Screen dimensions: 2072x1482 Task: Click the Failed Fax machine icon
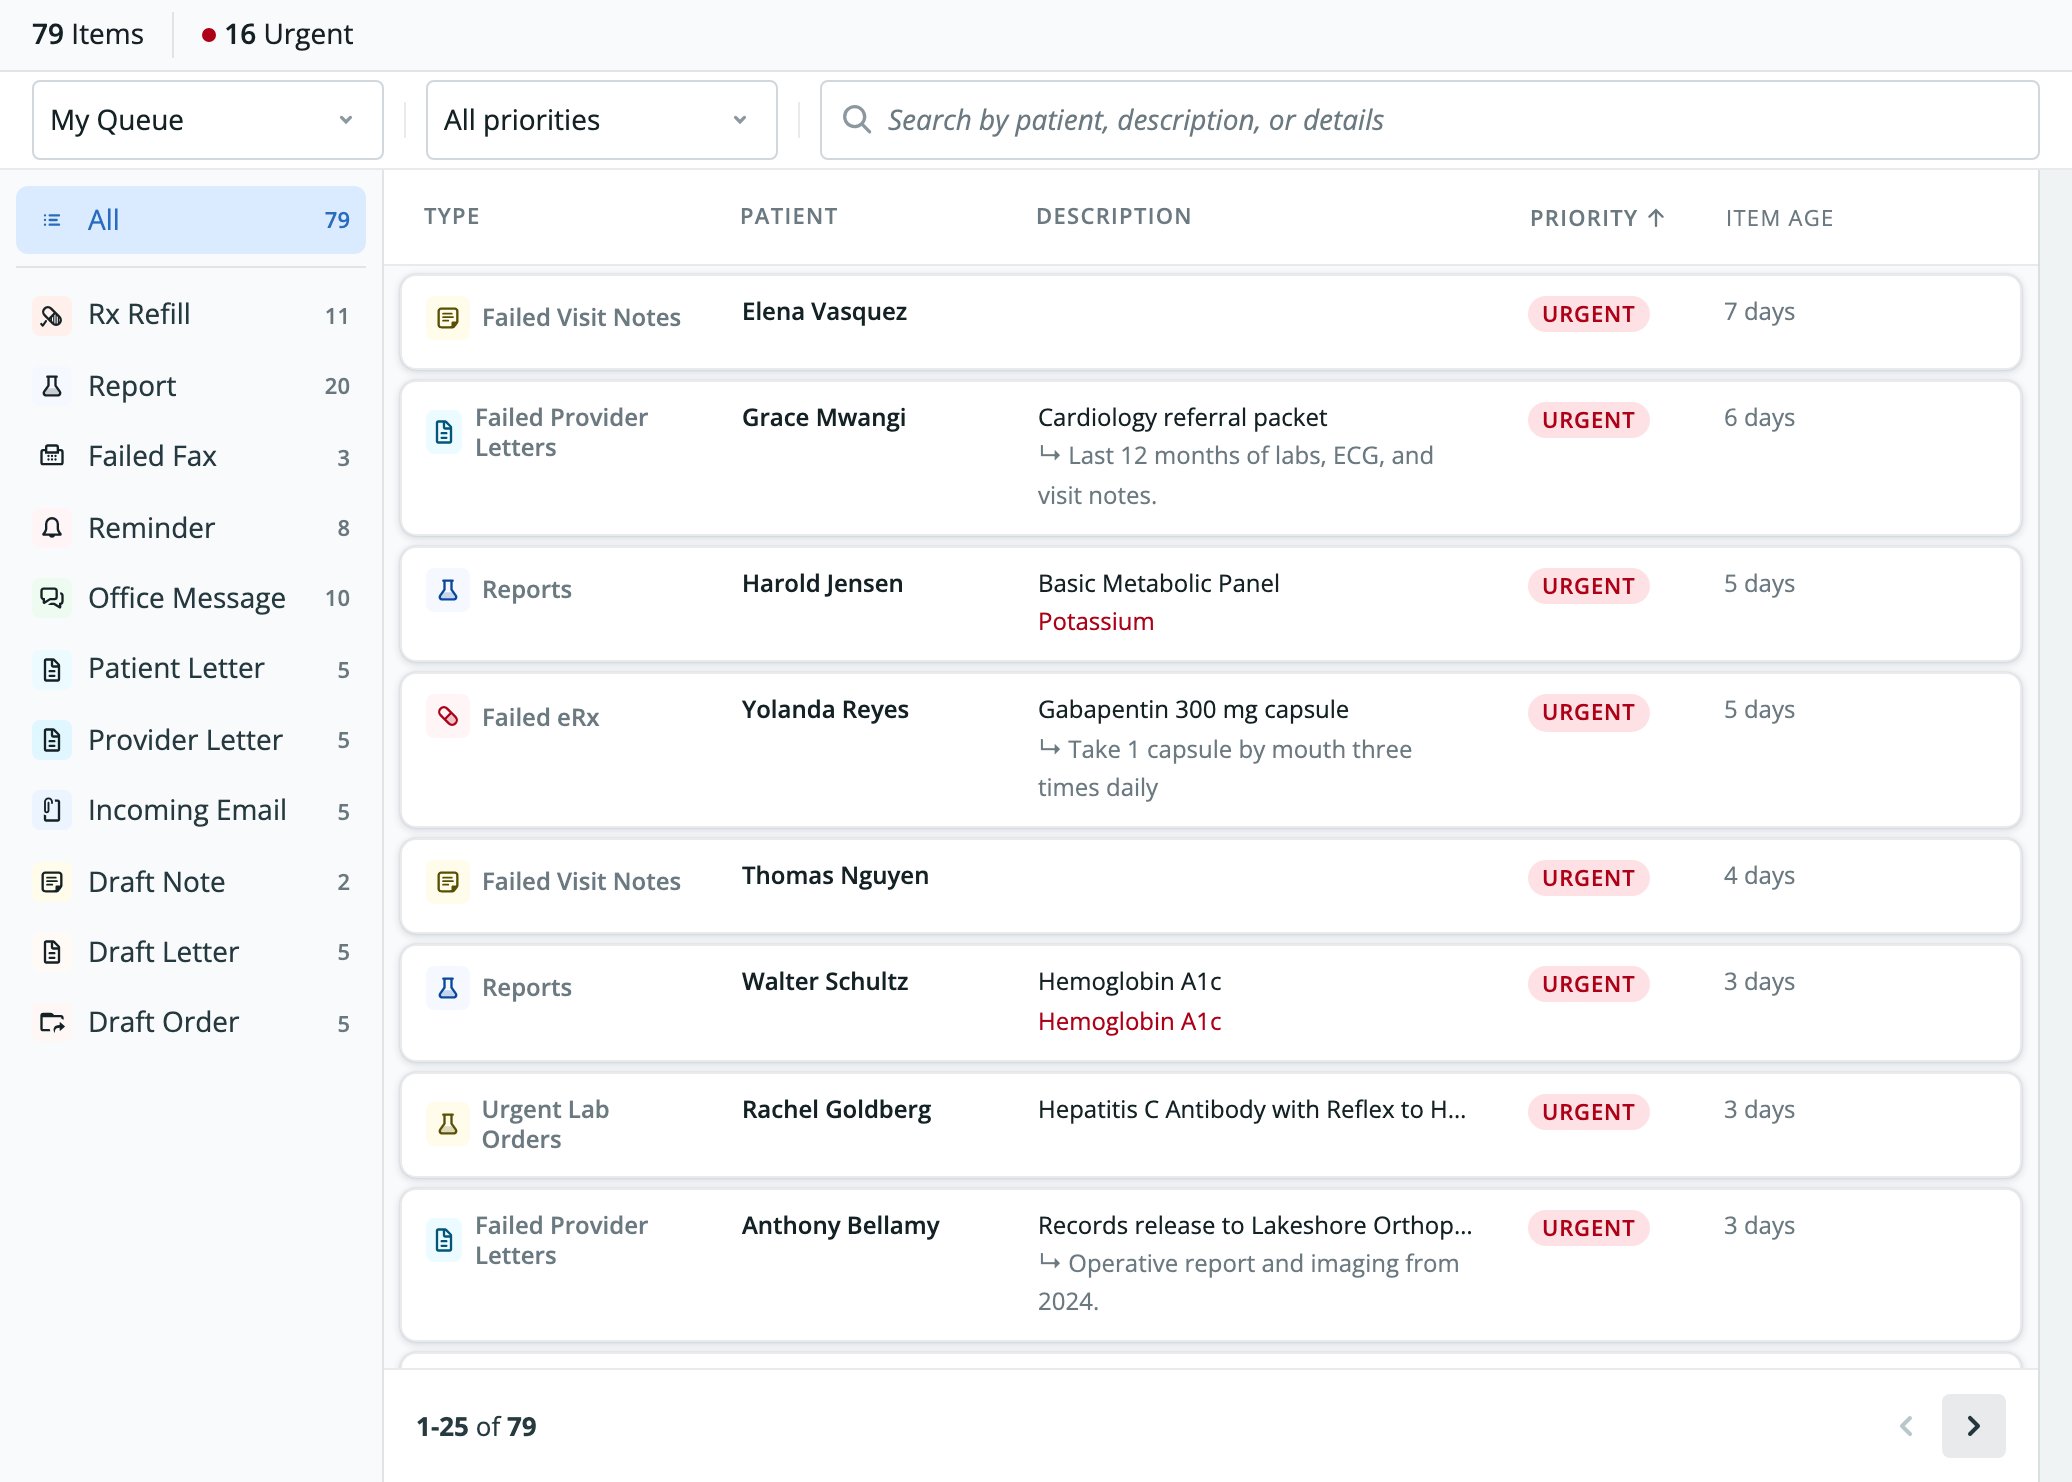[51, 456]
